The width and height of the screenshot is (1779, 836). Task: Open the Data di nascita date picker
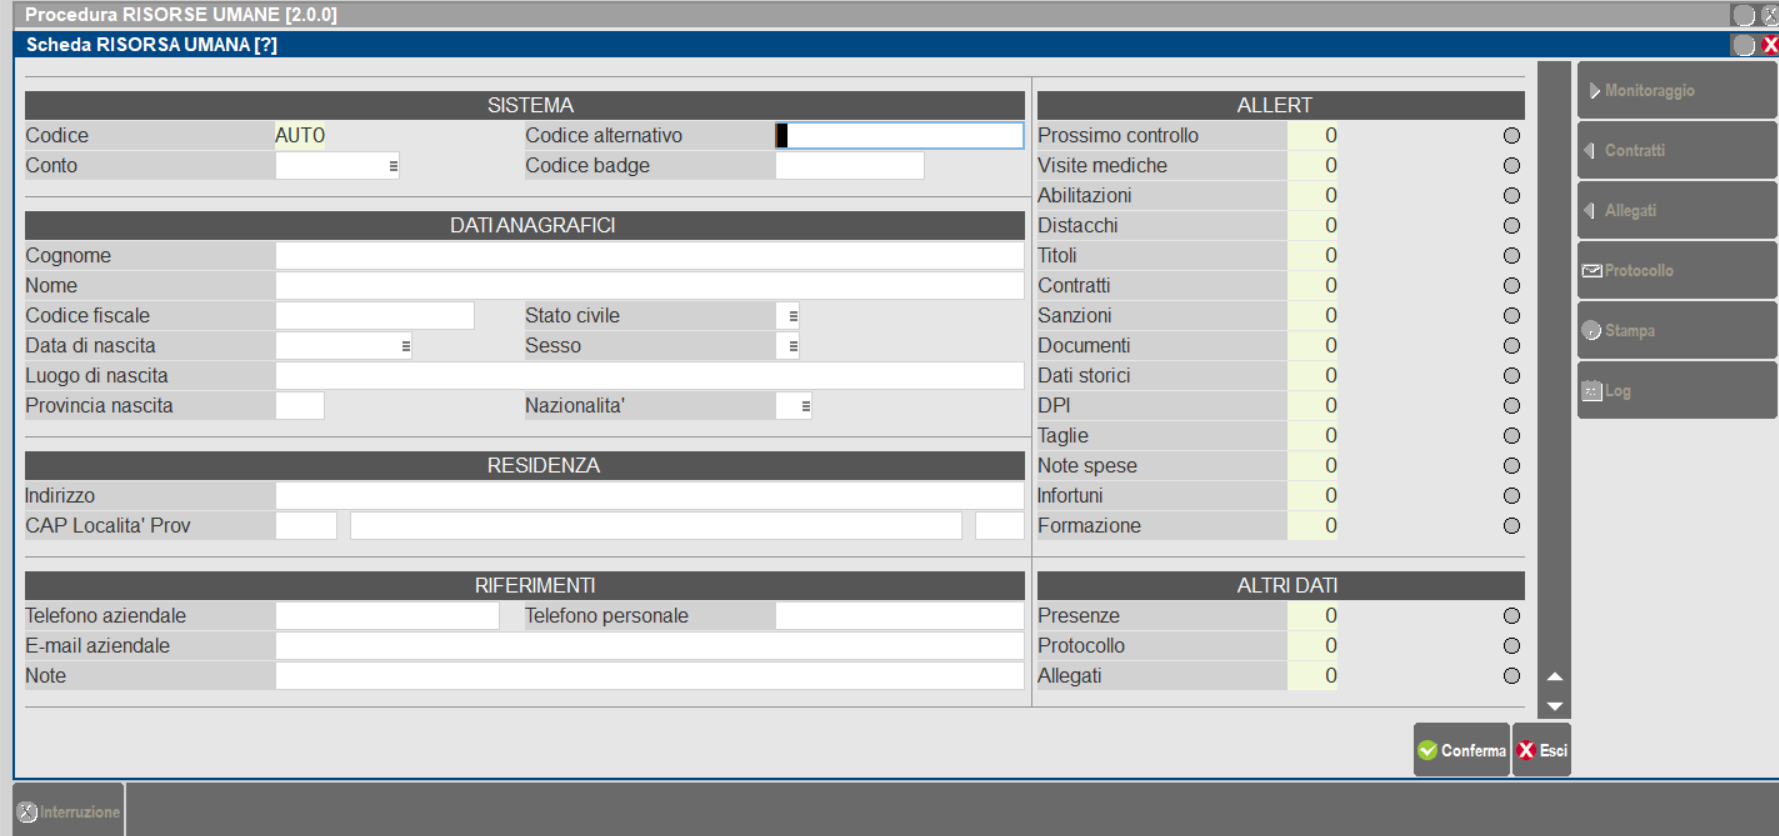tap(405, 346)
